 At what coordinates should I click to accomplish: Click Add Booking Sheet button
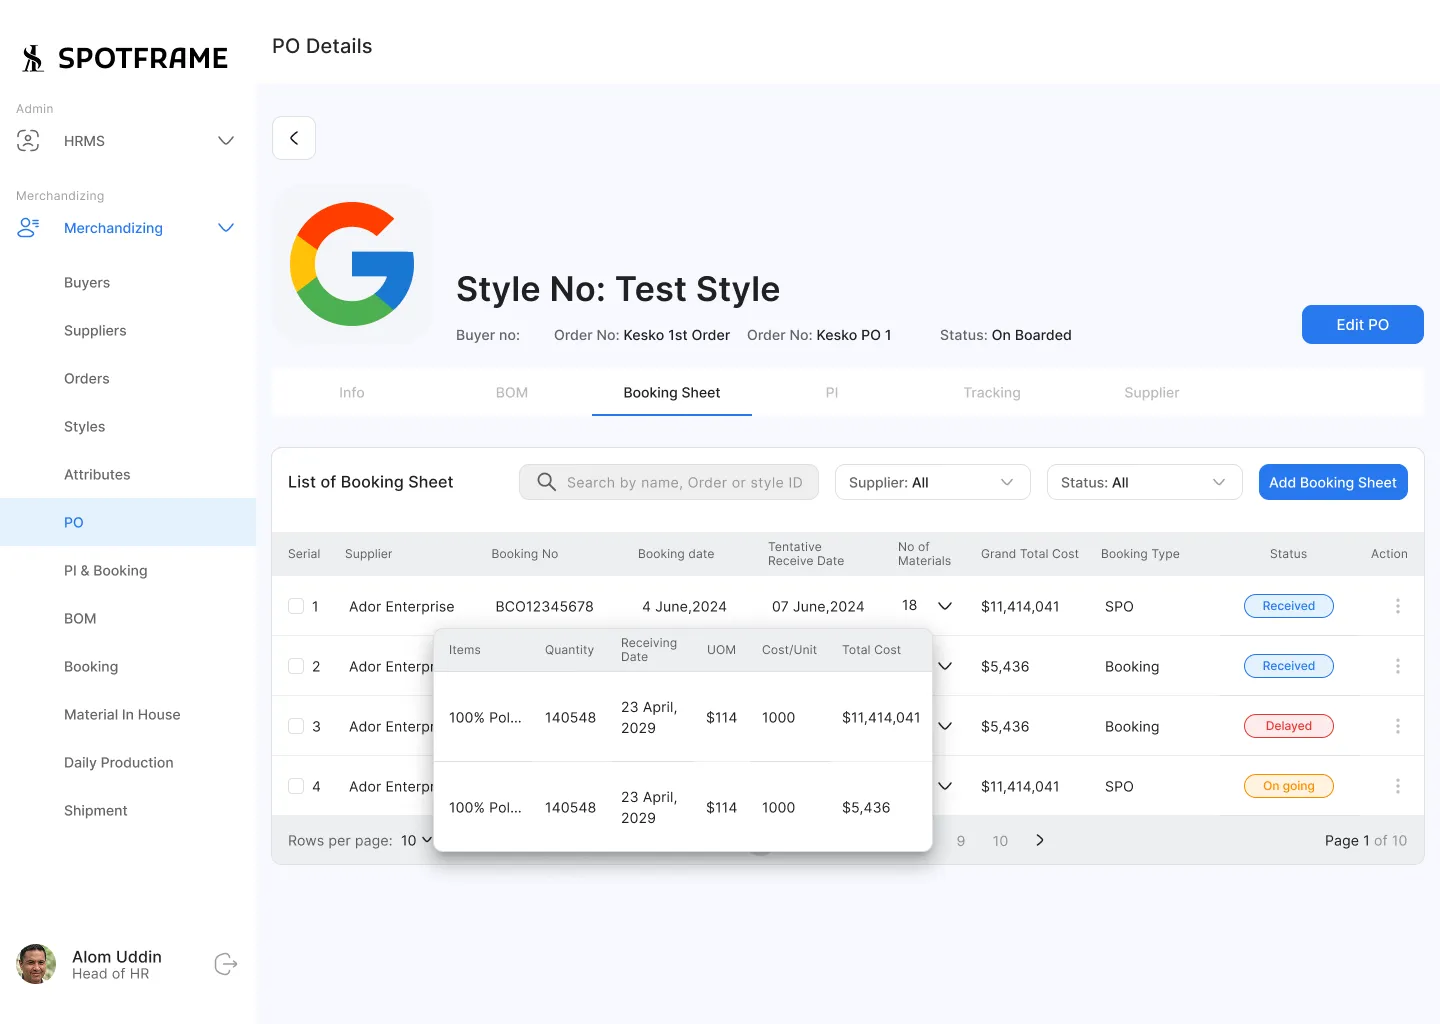1332,482
